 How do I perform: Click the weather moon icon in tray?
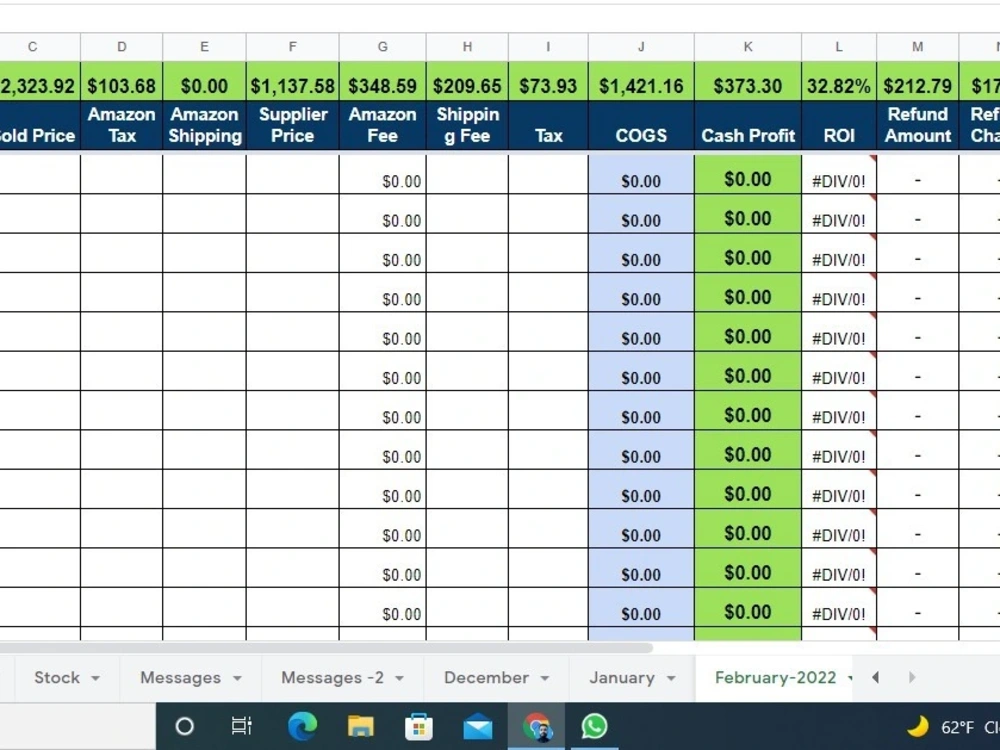[x=918, y=726]
